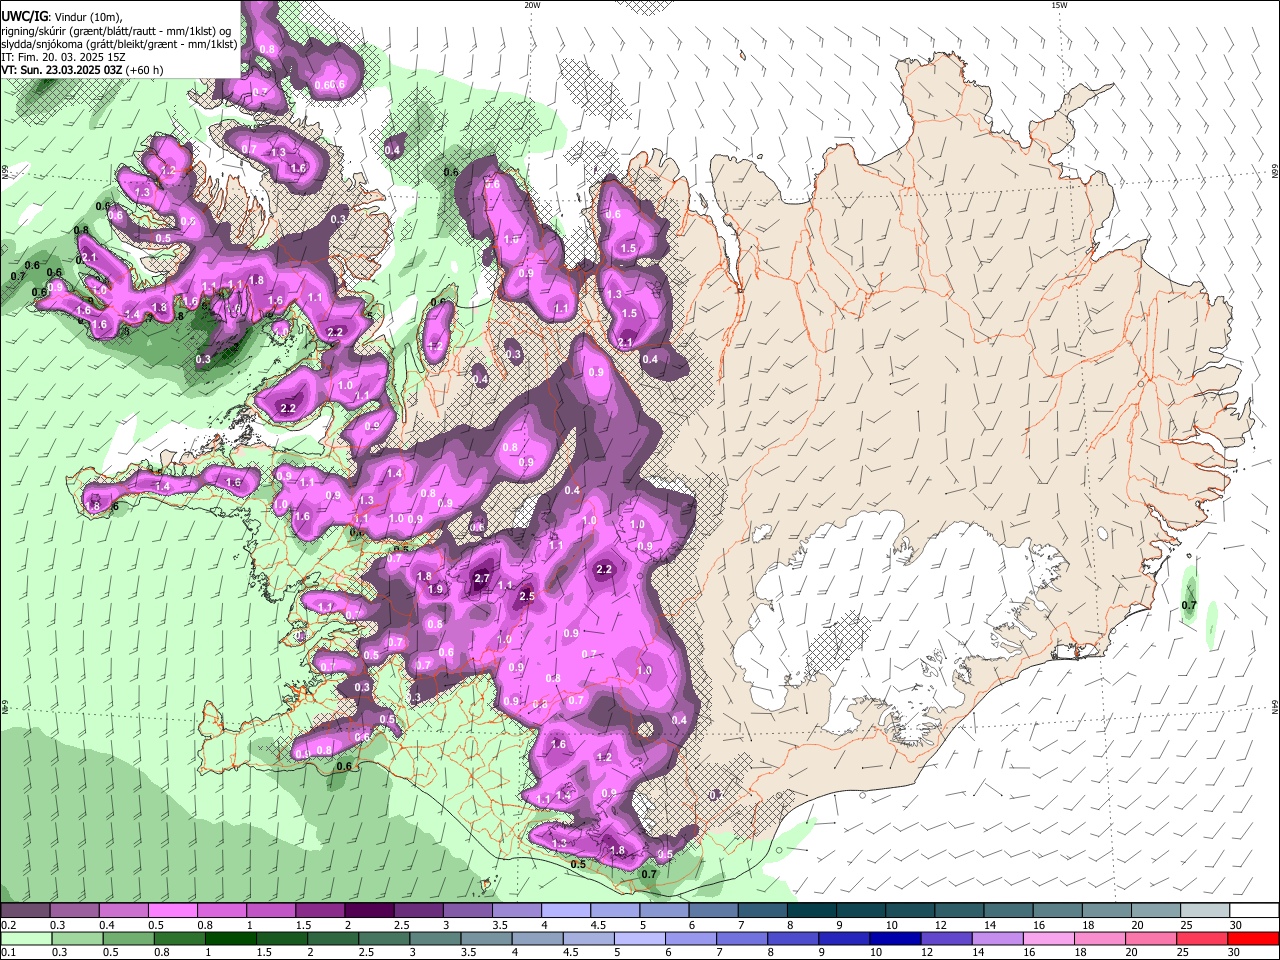1280x960 pixels.
Task: Click the '15W' longitude label
Action: coord(1059,5)
